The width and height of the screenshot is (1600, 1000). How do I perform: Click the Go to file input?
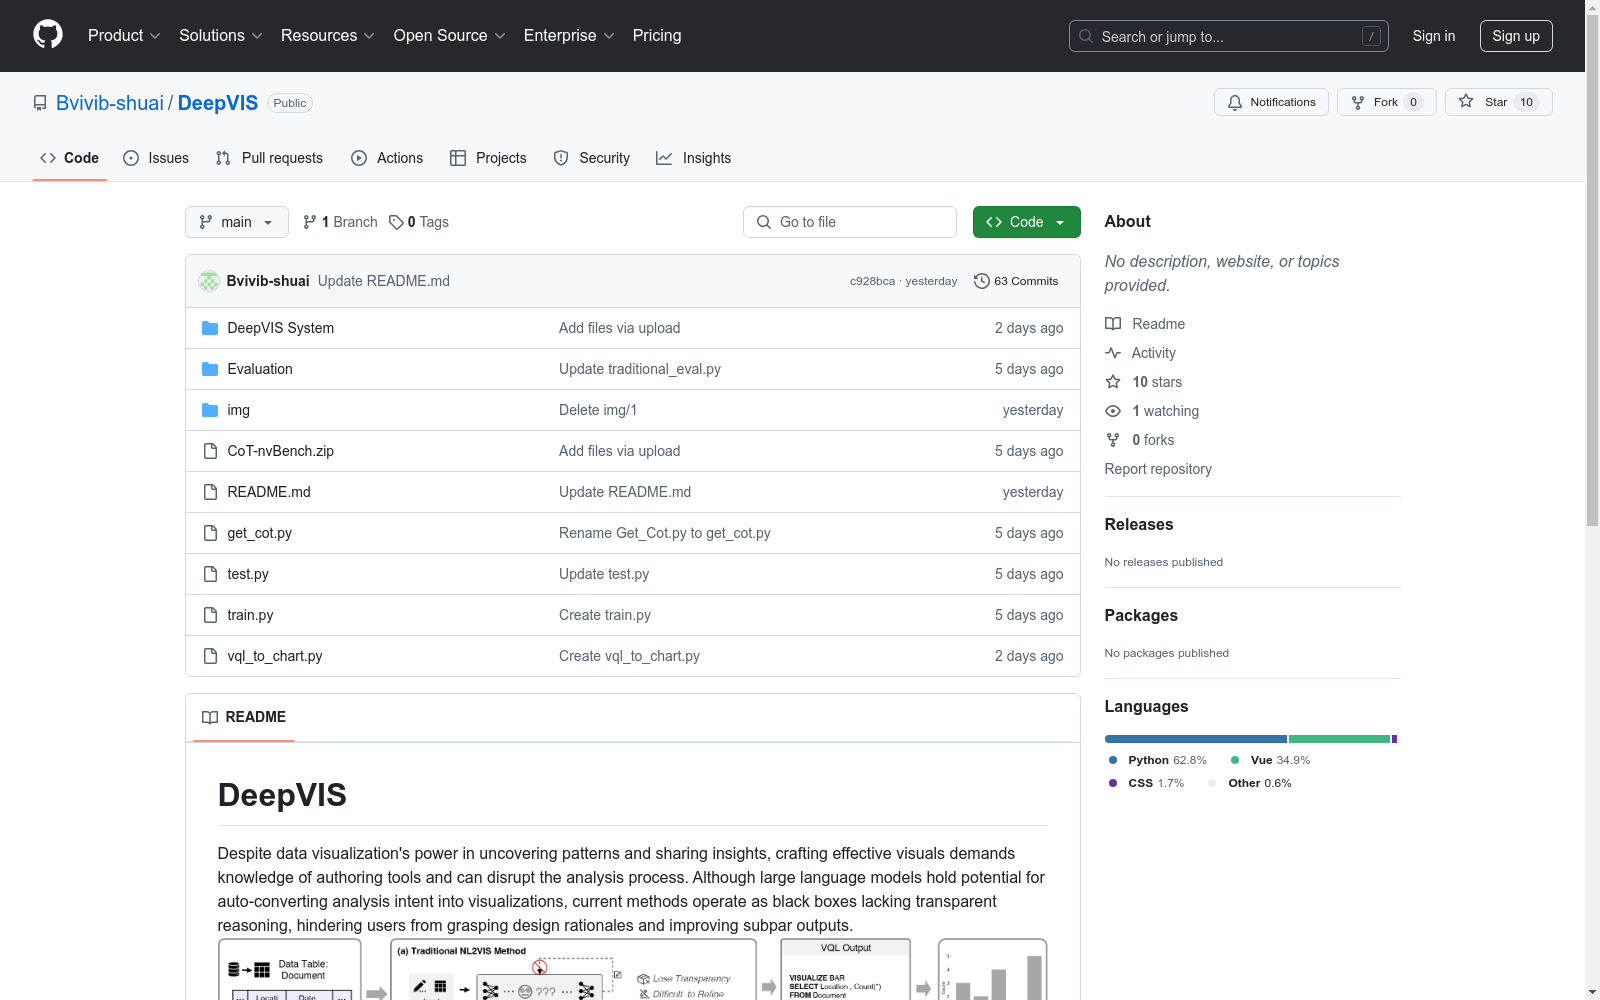click(850, 222)
